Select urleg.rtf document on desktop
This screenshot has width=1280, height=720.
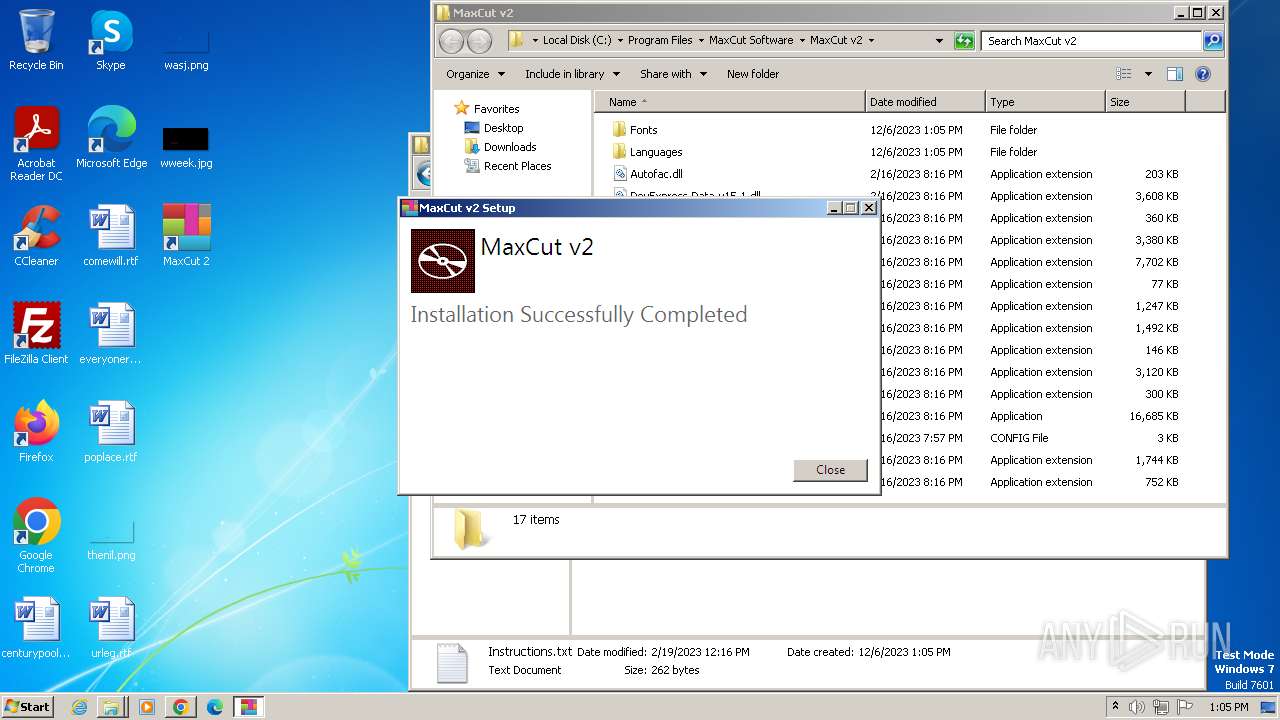coord(111,628)
